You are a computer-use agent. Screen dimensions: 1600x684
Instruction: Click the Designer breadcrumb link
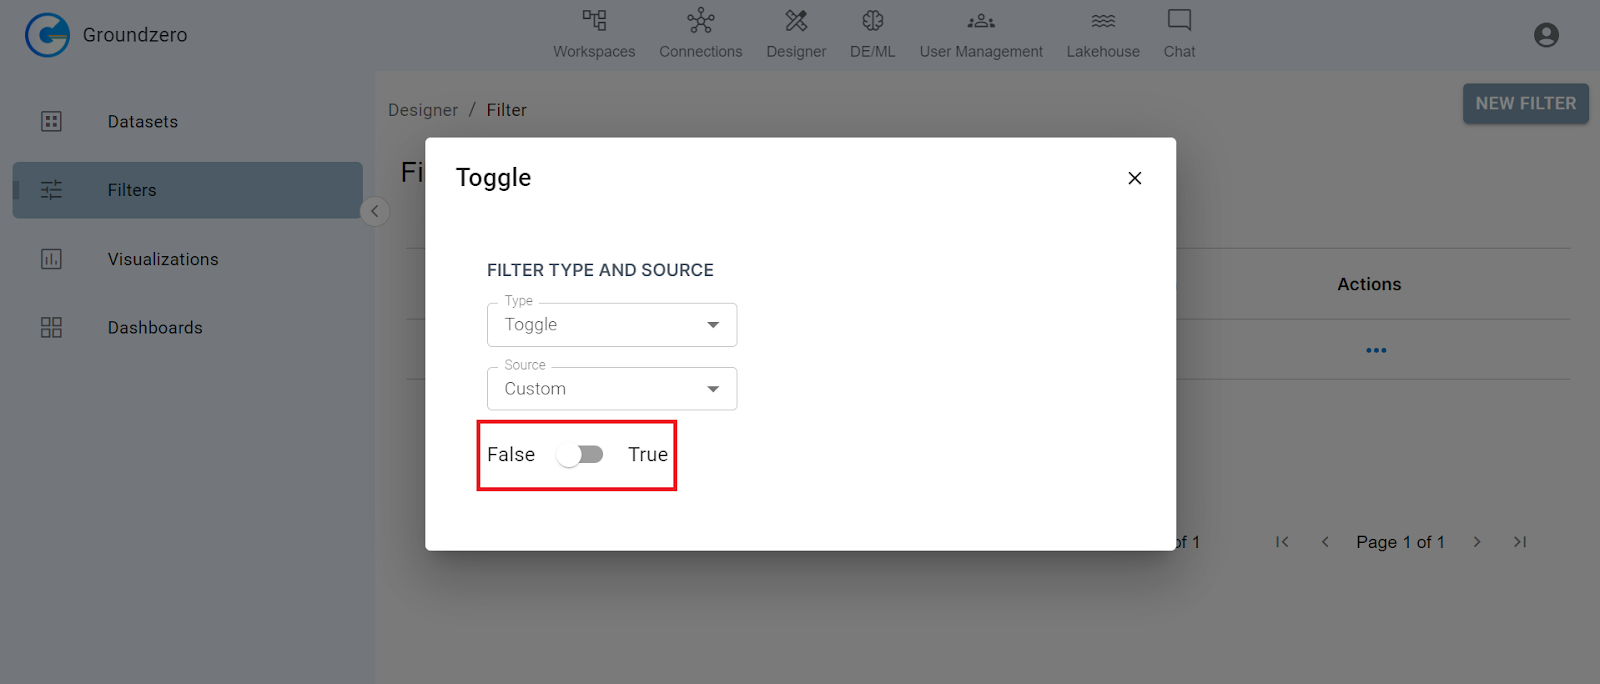point(422,110)
